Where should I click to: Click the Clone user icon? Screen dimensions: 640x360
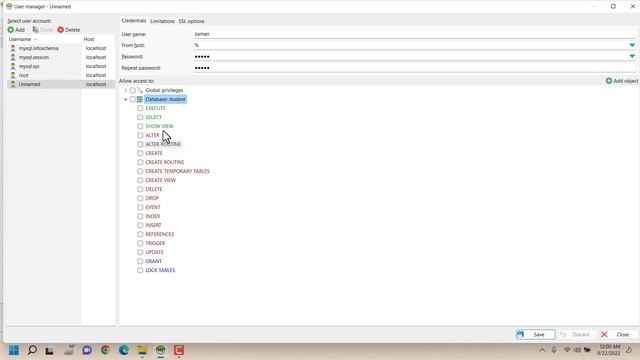(36, 30)
